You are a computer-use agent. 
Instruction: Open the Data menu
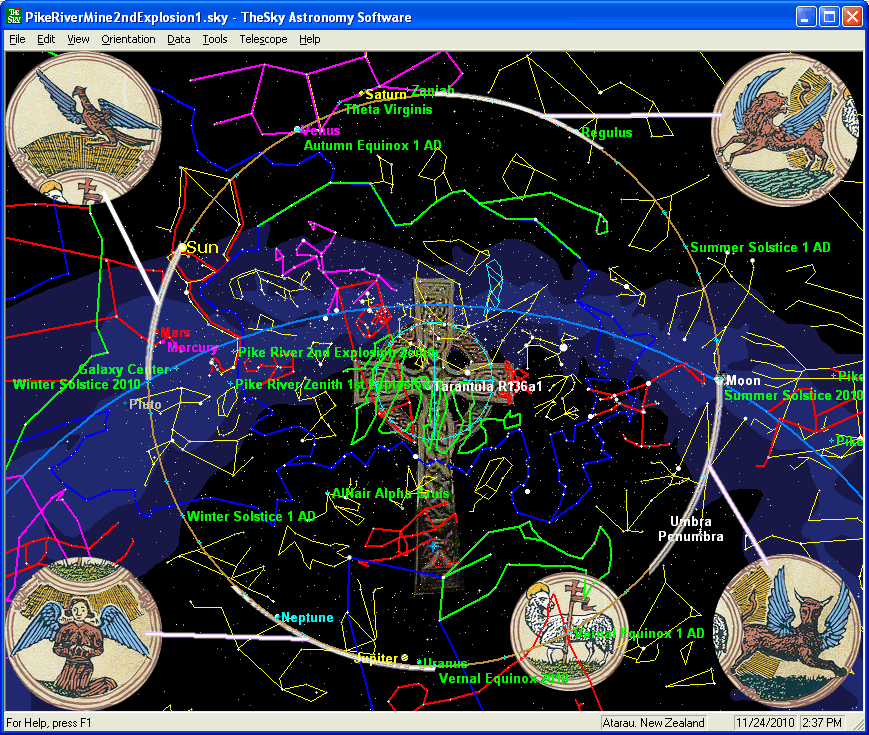tap(178, 39)
